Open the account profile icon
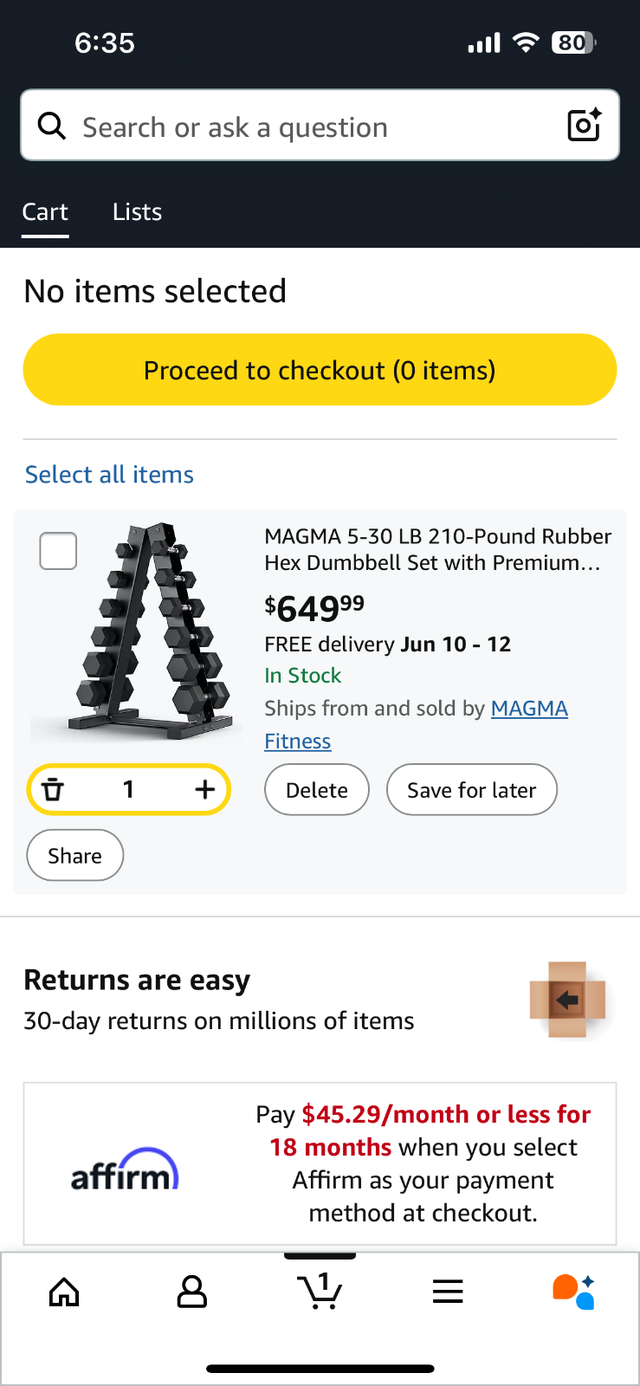Screen dimensions: 640x1386 (192, 1292)
